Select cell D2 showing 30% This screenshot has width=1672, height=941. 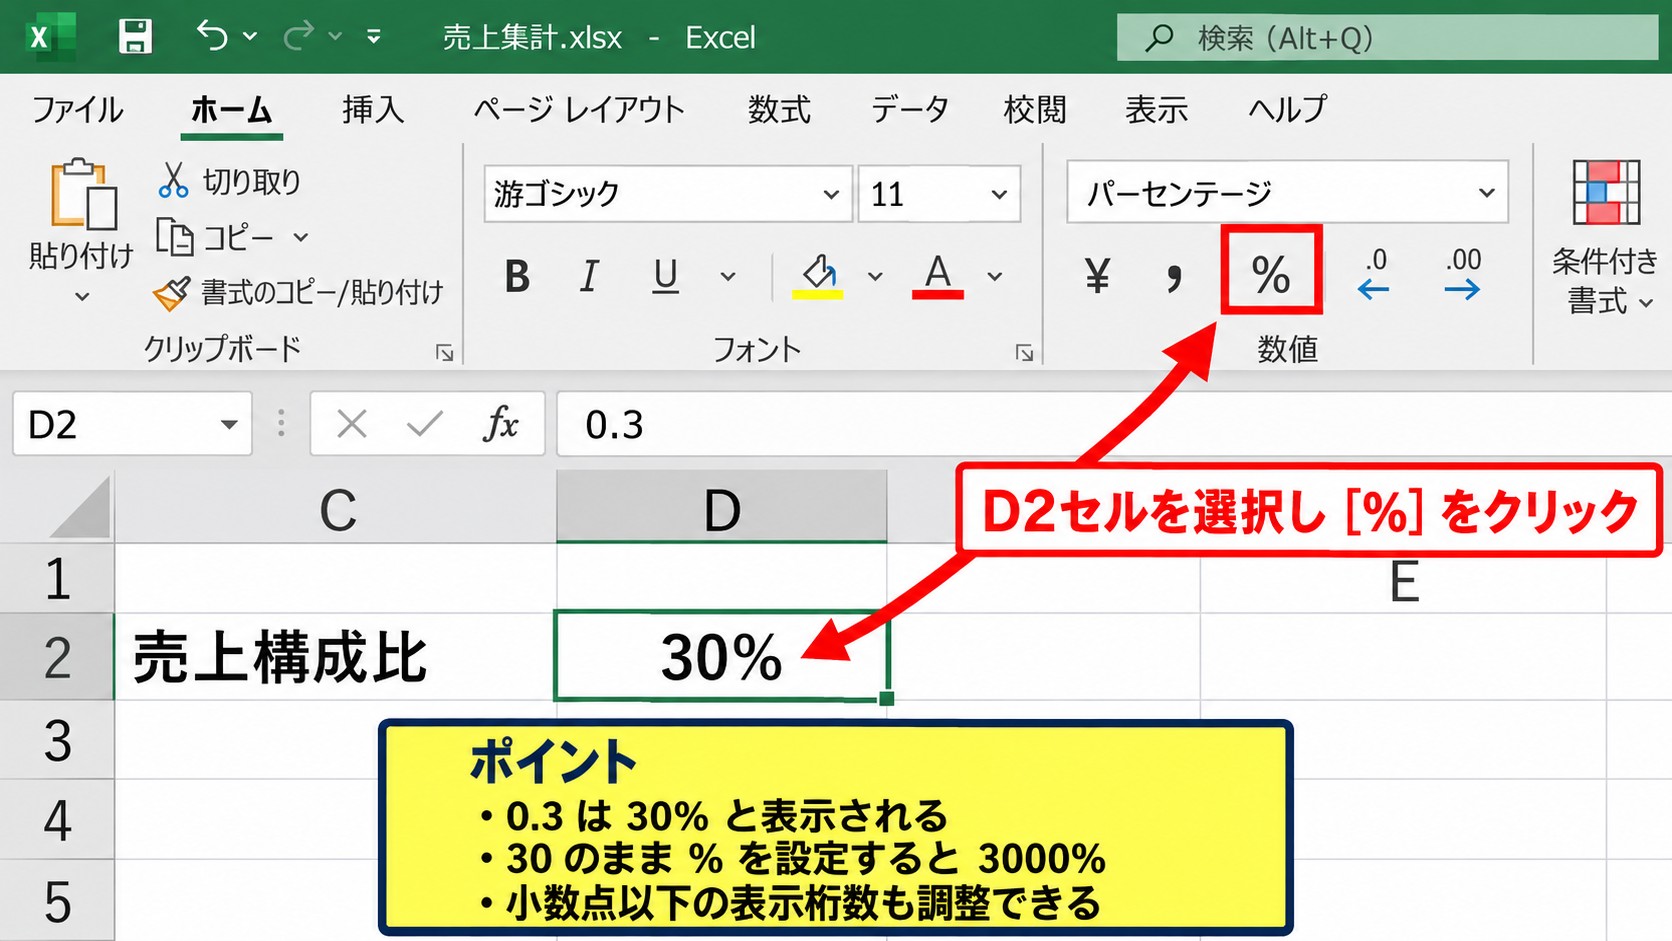coord(721,656)
